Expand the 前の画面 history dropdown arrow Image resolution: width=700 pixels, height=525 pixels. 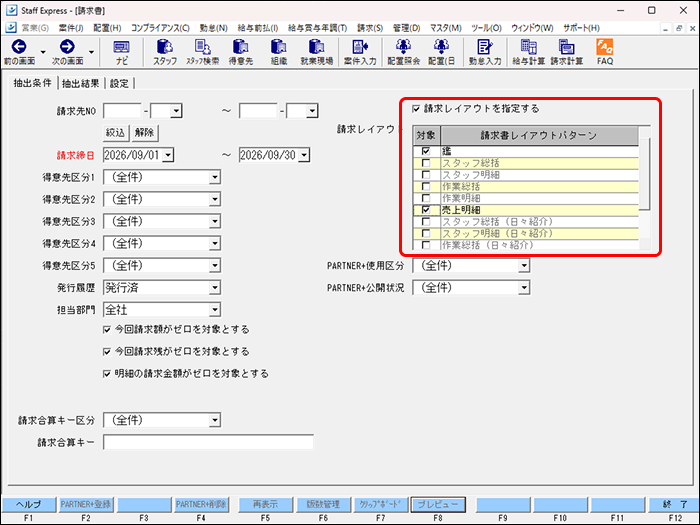coord(43,52)
